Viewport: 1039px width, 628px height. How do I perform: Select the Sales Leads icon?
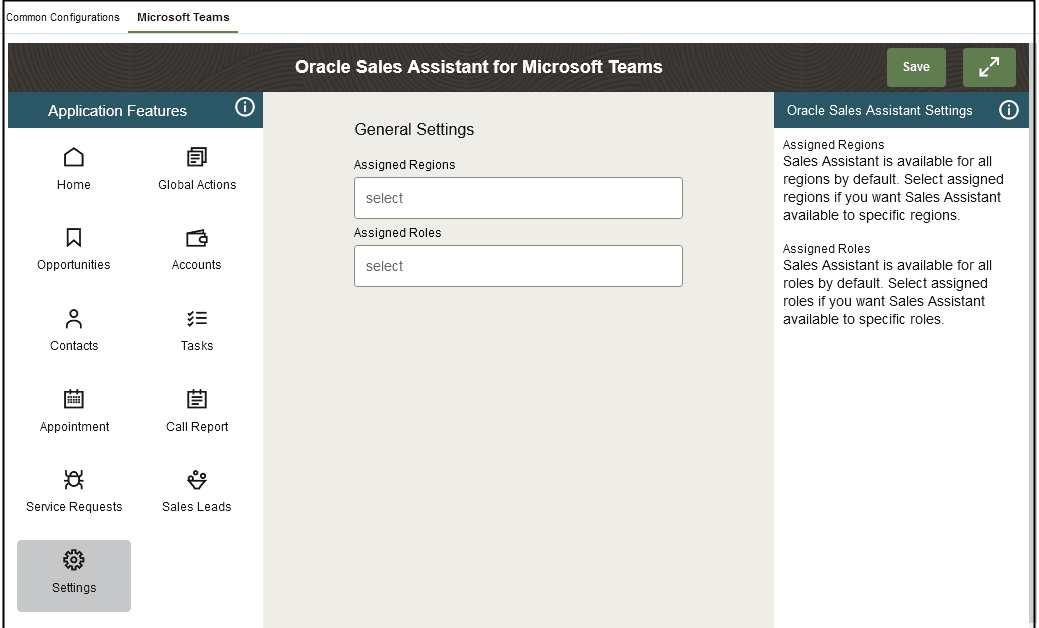click(x=197, y=479)
